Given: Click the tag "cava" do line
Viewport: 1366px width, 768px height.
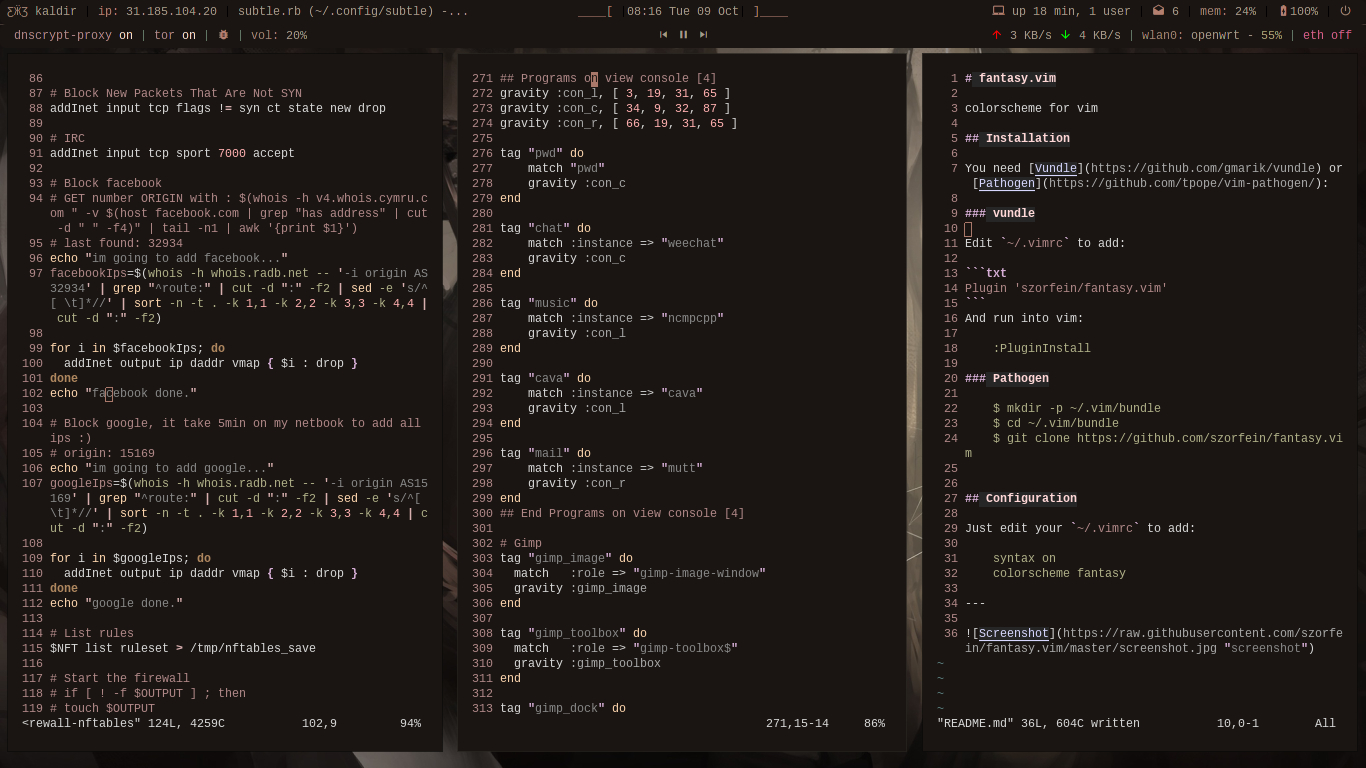Looking at the screenshot, I should 545,378.
